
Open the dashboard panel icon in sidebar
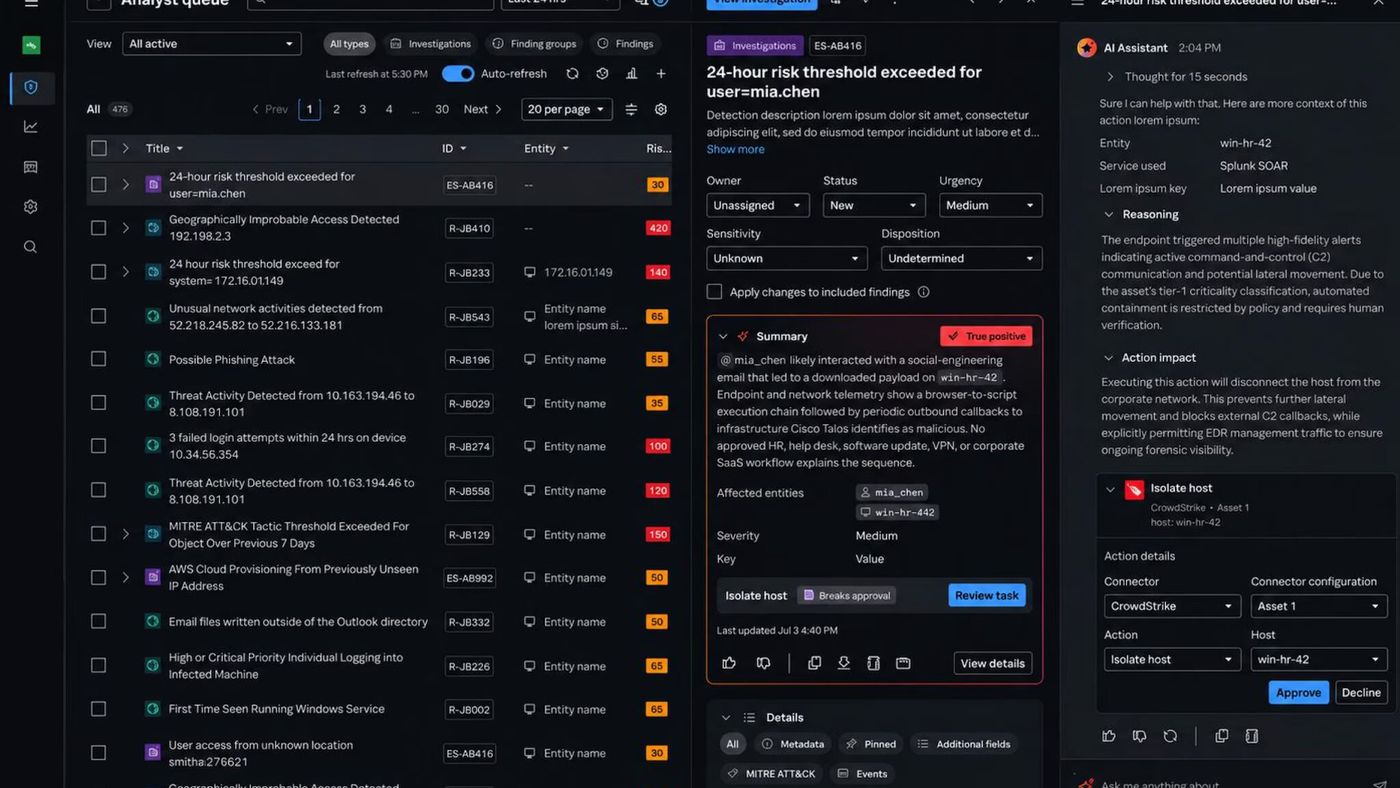coord(31,167)
